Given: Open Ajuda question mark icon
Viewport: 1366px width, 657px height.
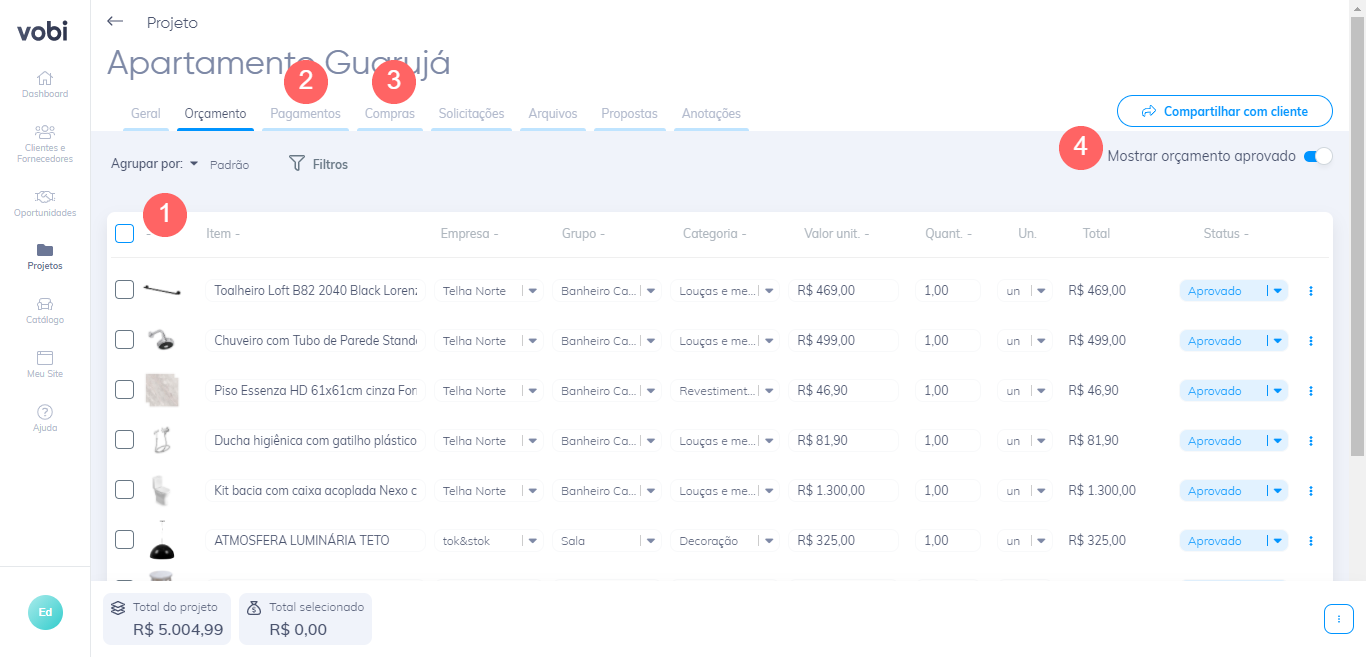Looking at the screenshot, I should [x=45, y=411].
